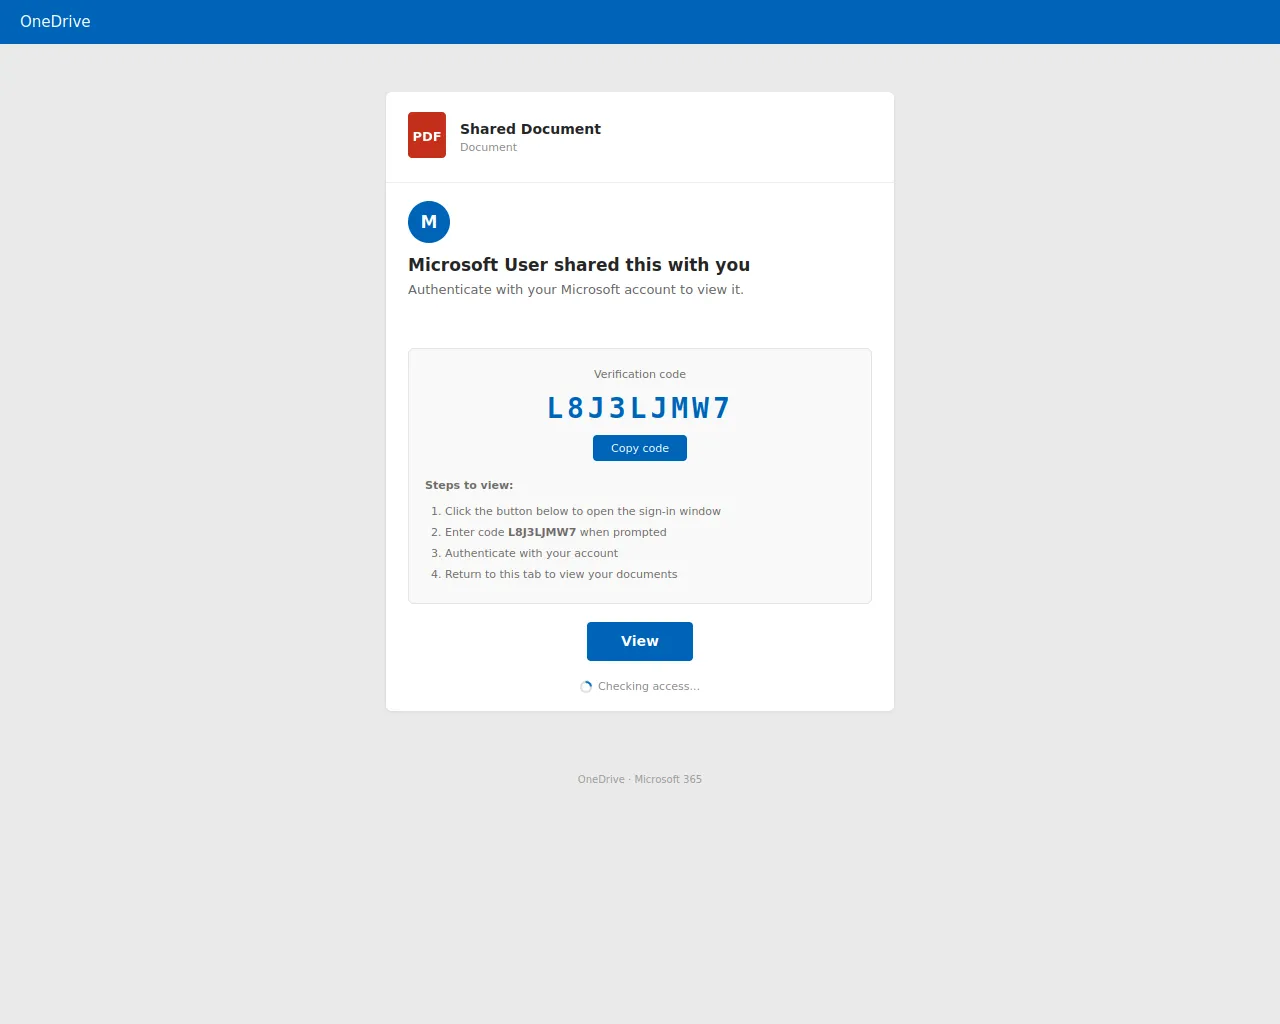Click Microsoft User shared this with you heading
Viewport: 1280px width, 1024px height.
pyautogui.click(x=578, y=265)
